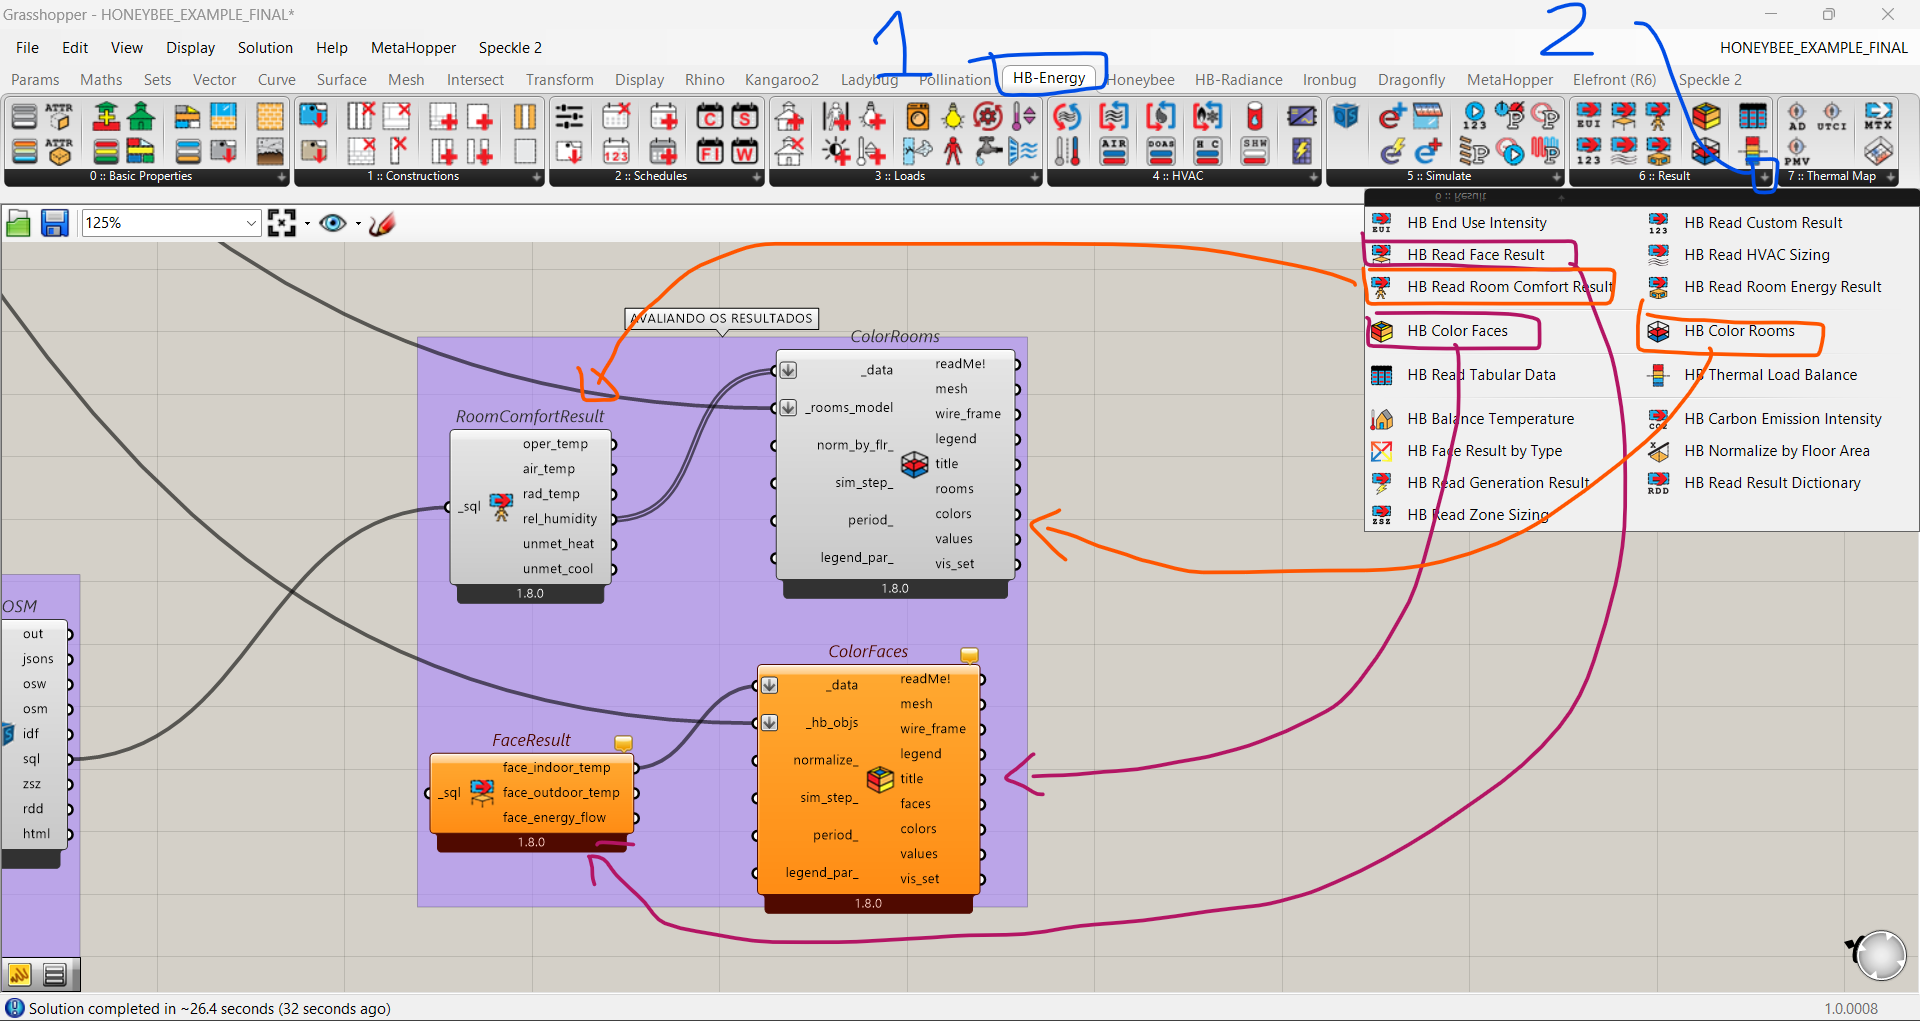Switch to the HB-Radiance tab
This screenshot has width=1920, height=1021.
click(x=1238, y=79)
